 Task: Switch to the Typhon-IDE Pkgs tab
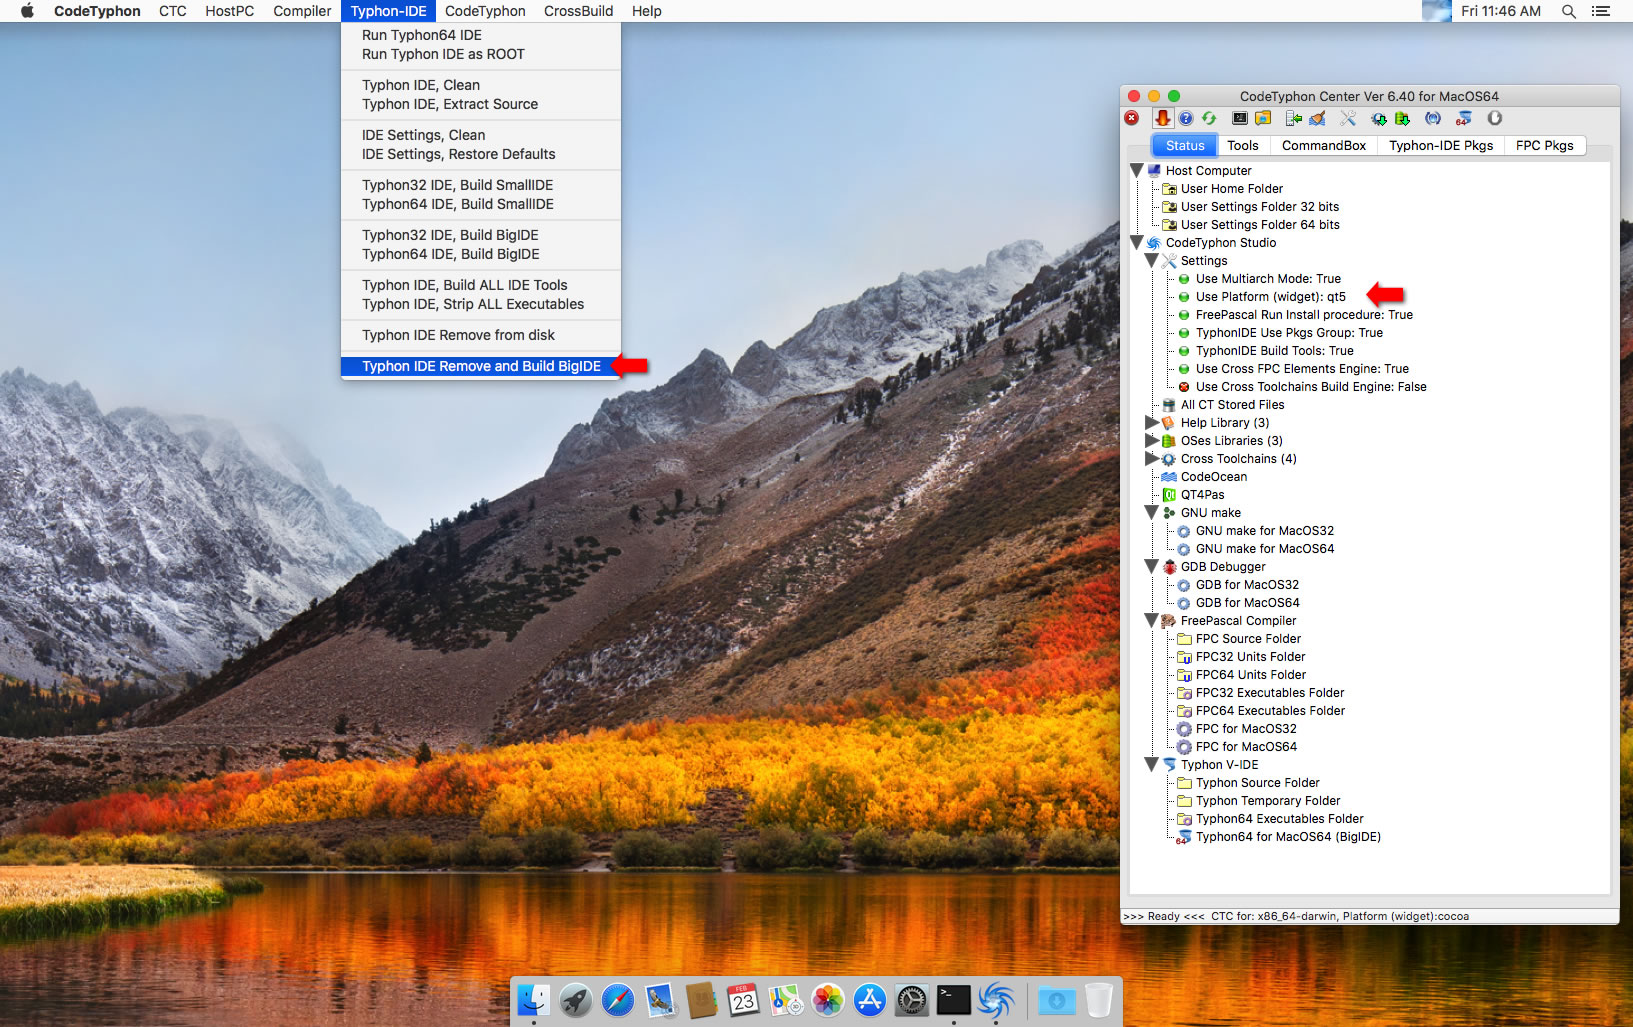(x=1441, y=145)
